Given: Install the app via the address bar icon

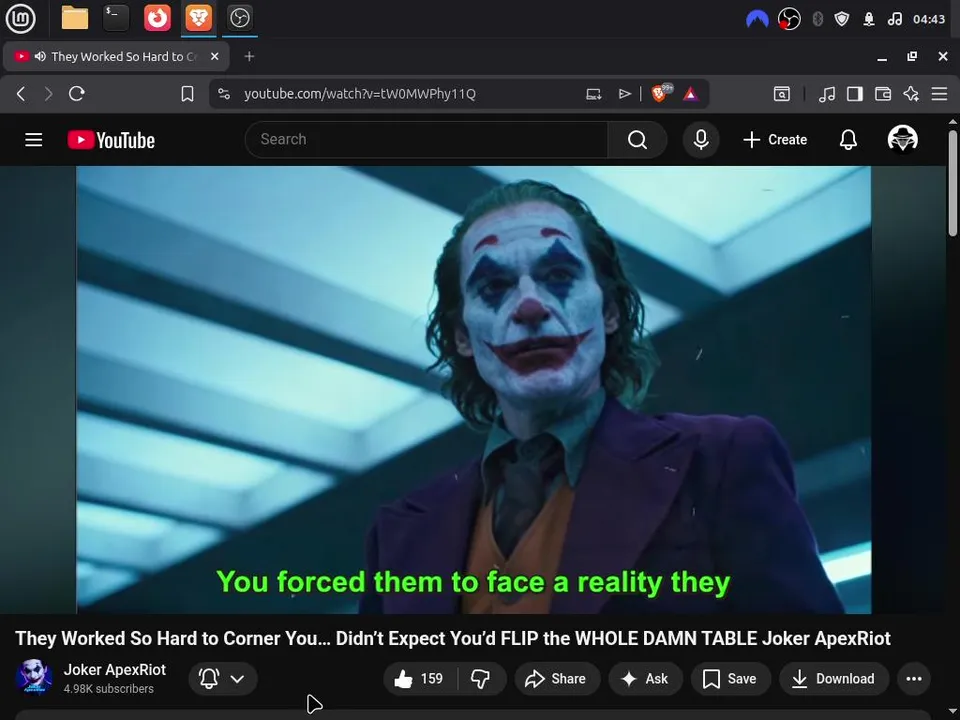Looking at the screenshot, I should [593, 94].
